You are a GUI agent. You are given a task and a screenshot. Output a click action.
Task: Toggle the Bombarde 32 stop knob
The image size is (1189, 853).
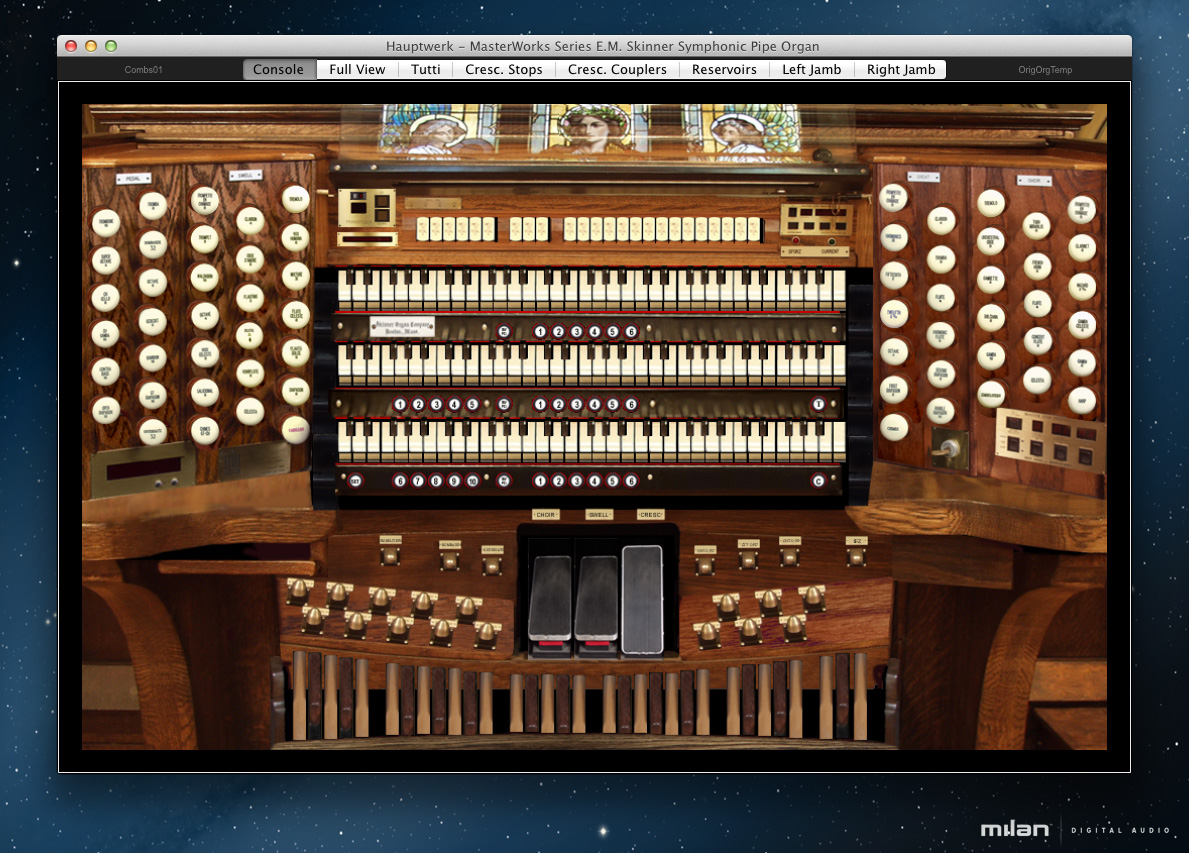(x=153, y=244)
